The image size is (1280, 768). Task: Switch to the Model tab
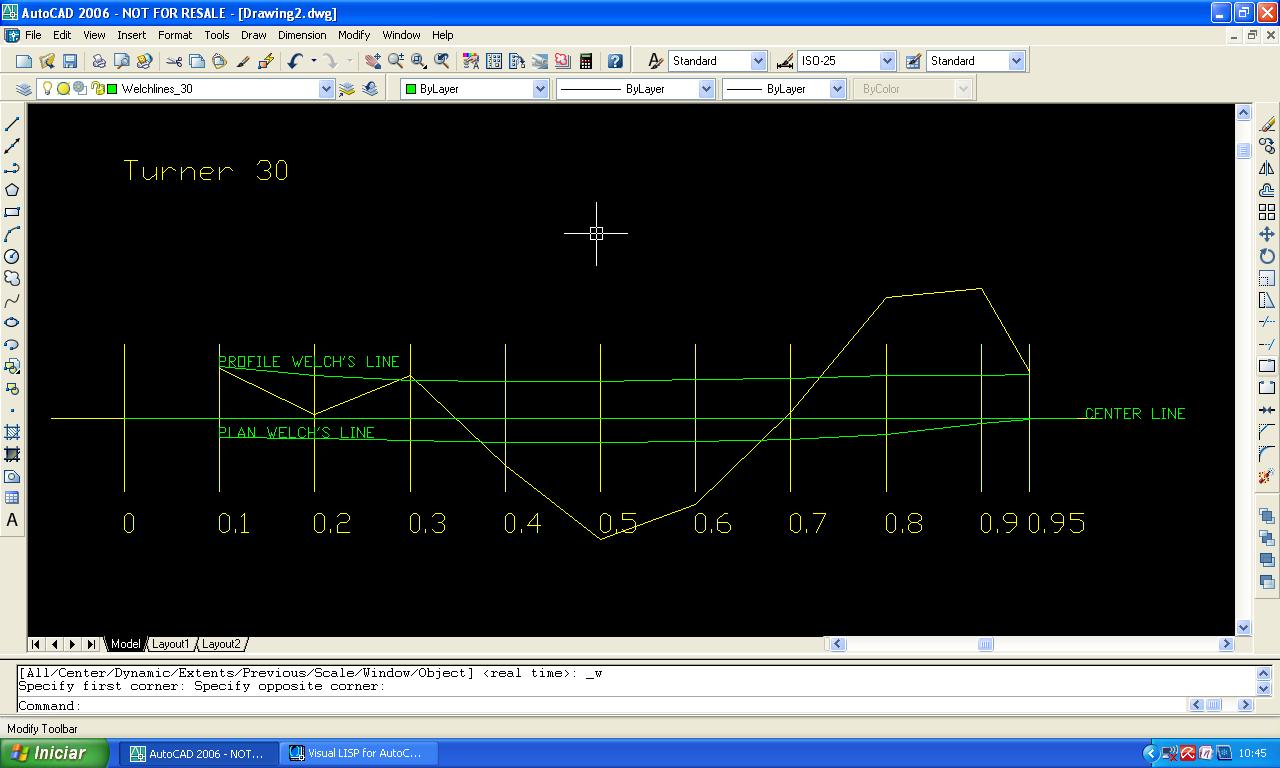coord(125,644)
